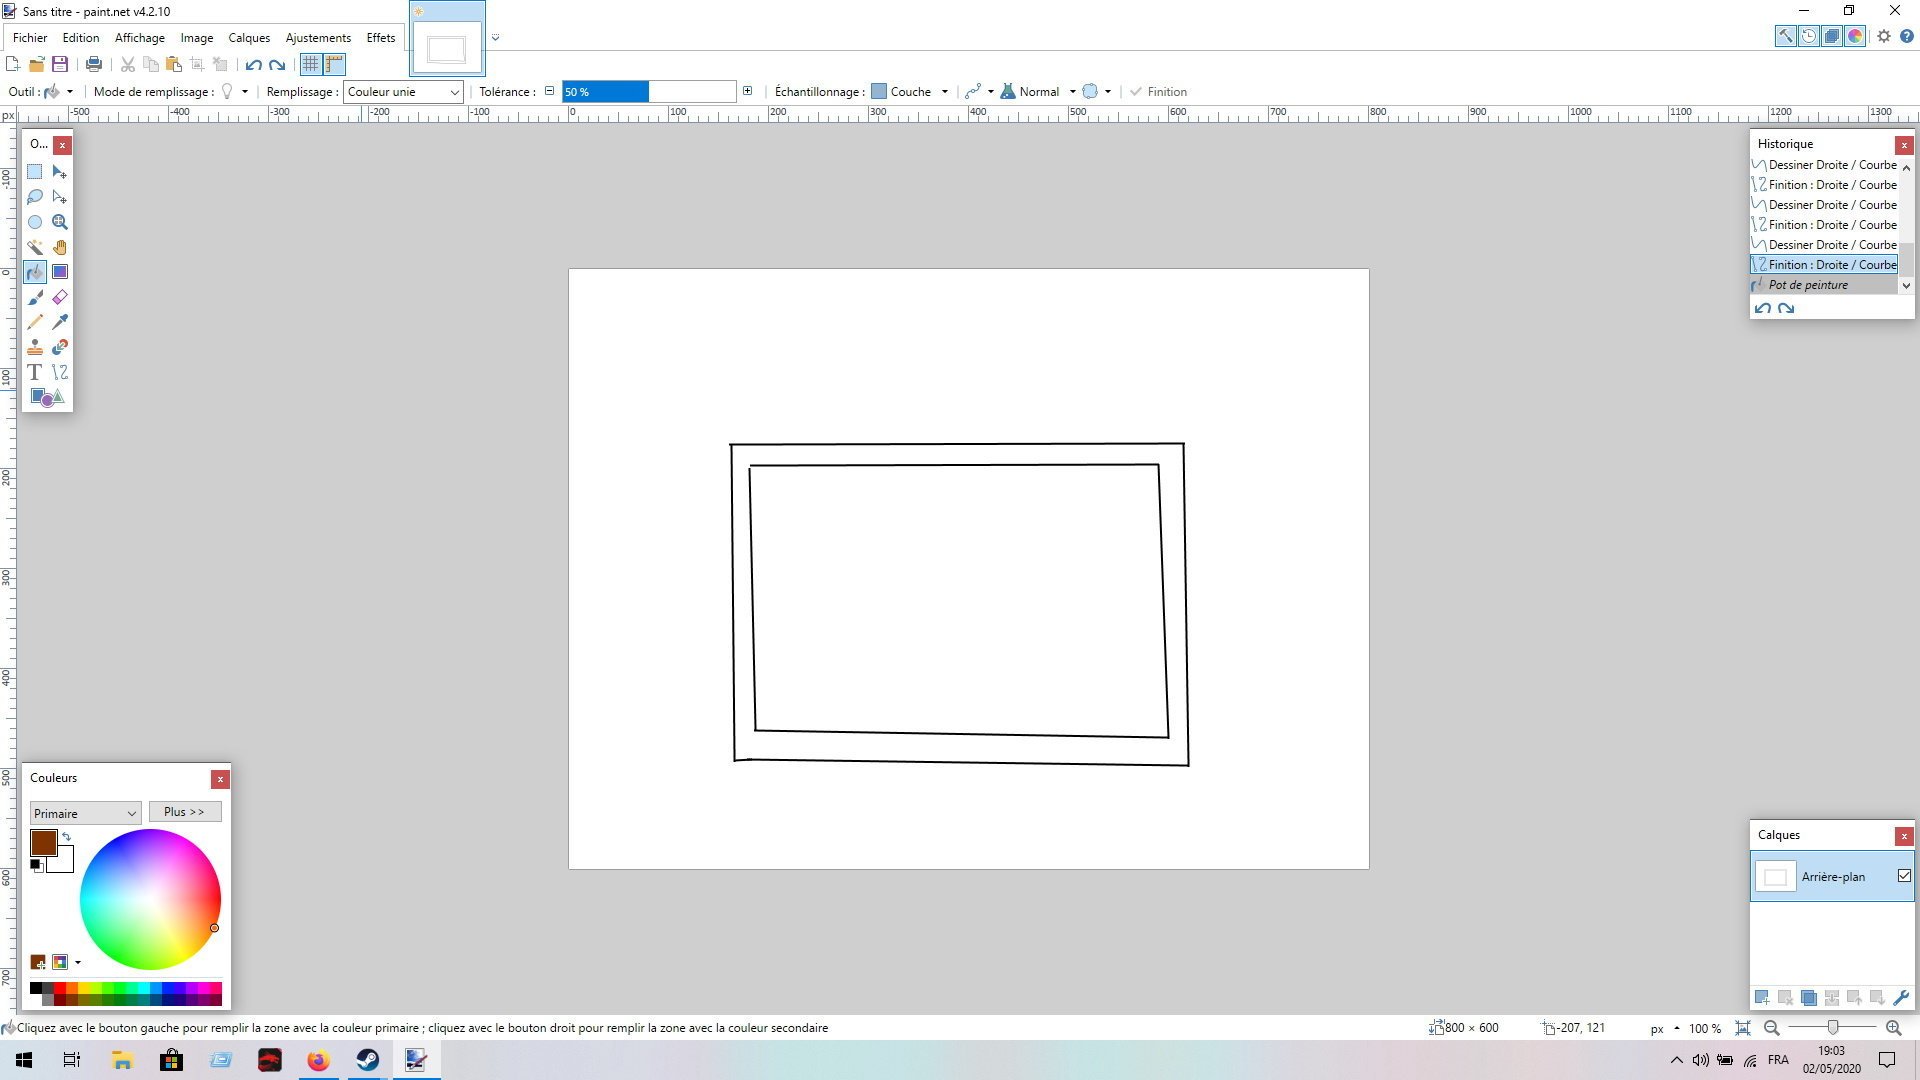Select the Color Picker eyedropper tool
Screen dimensions: 1920x1080
click(x=60, y=322)
